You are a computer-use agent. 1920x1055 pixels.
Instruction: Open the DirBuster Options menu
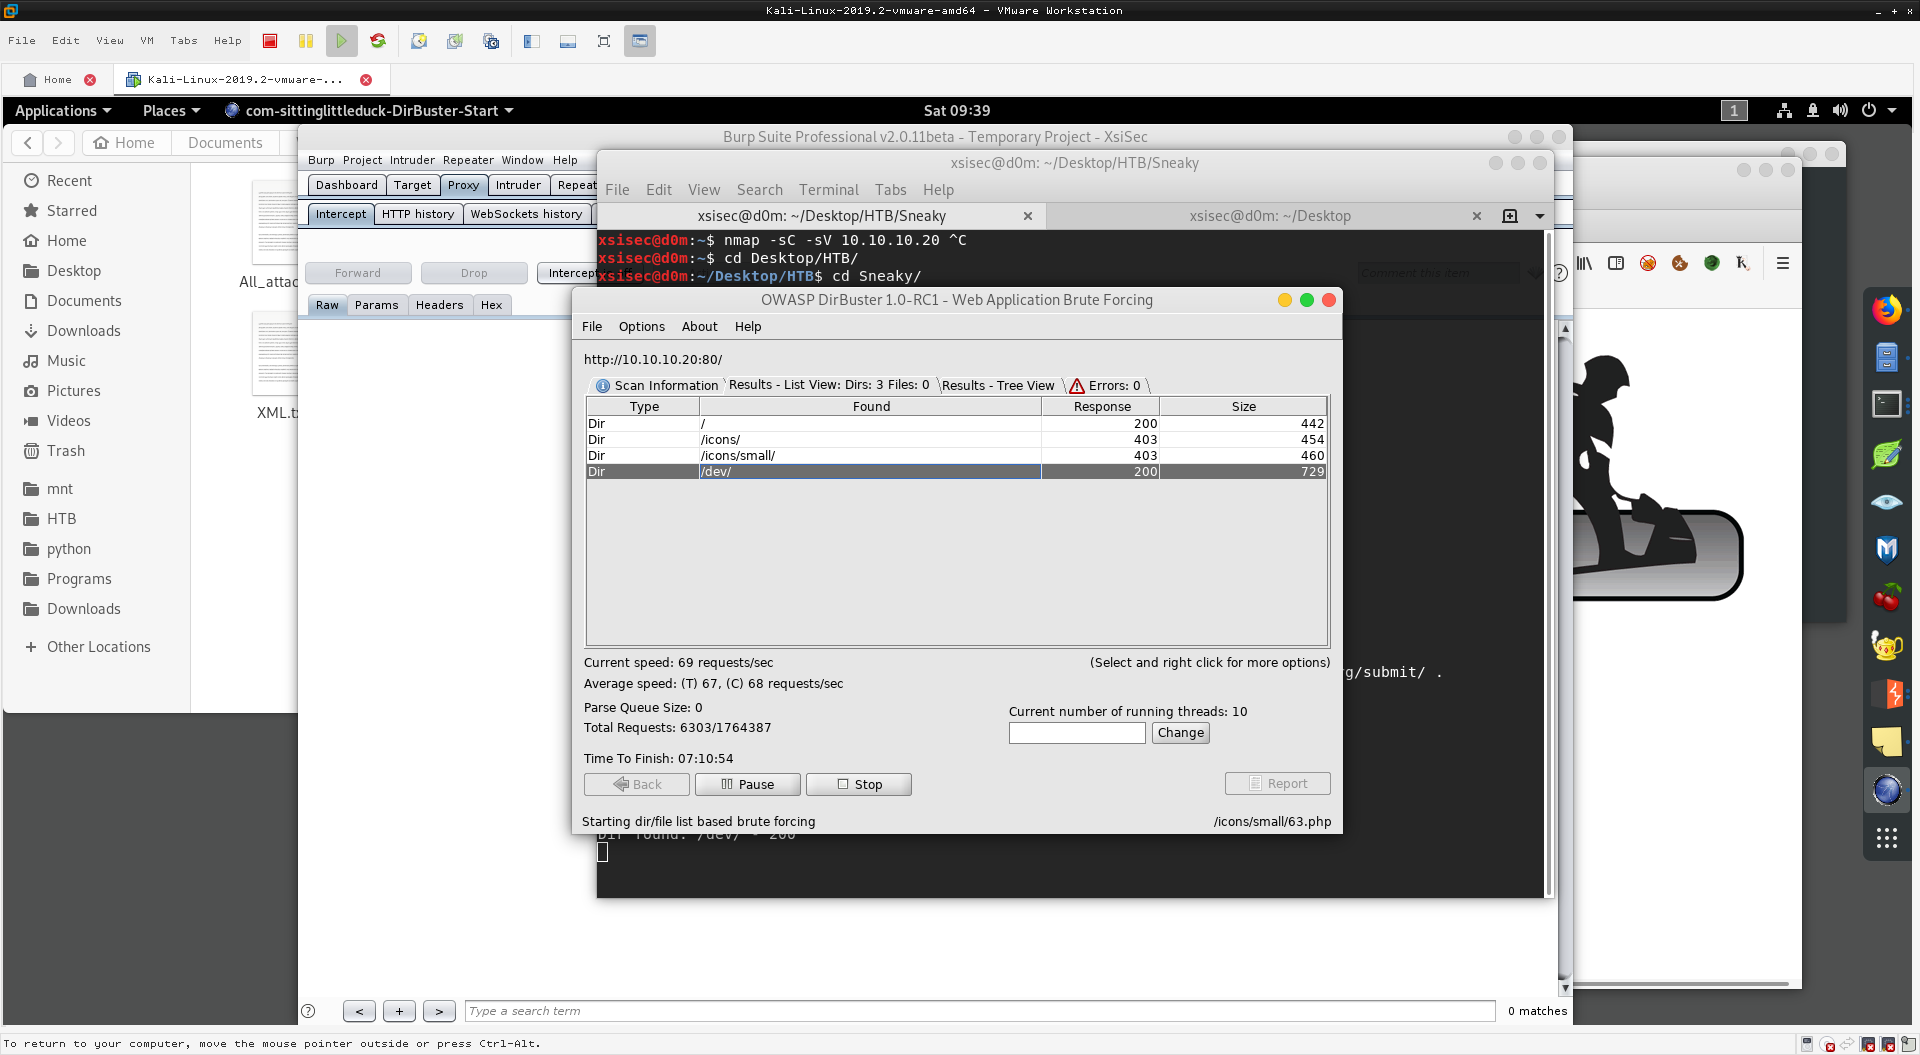(x=642, y=326)
